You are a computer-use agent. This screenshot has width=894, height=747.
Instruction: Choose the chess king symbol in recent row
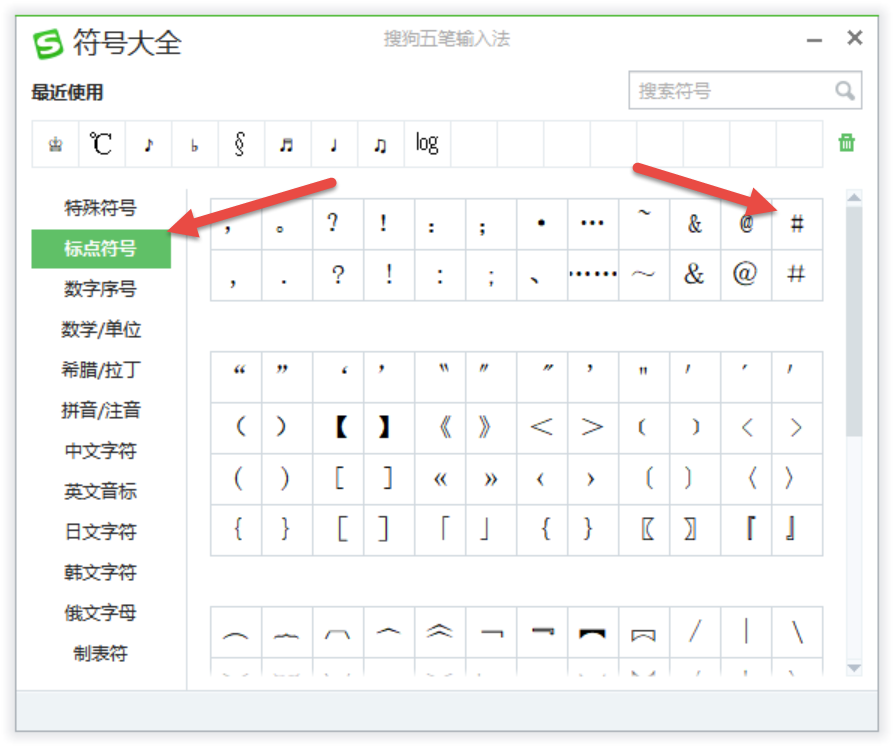55,144
